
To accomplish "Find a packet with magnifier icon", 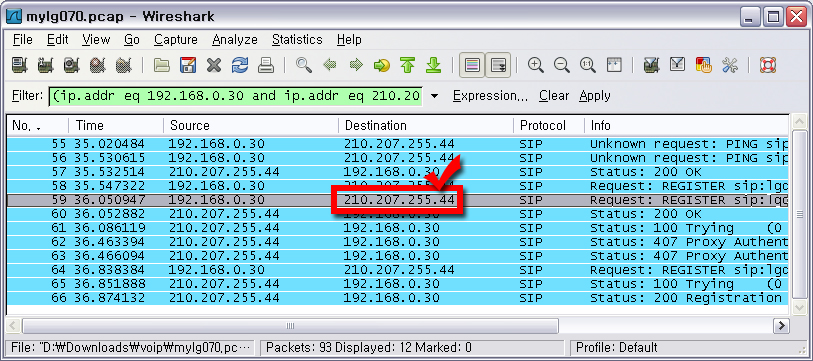I will tap(304, 65).
